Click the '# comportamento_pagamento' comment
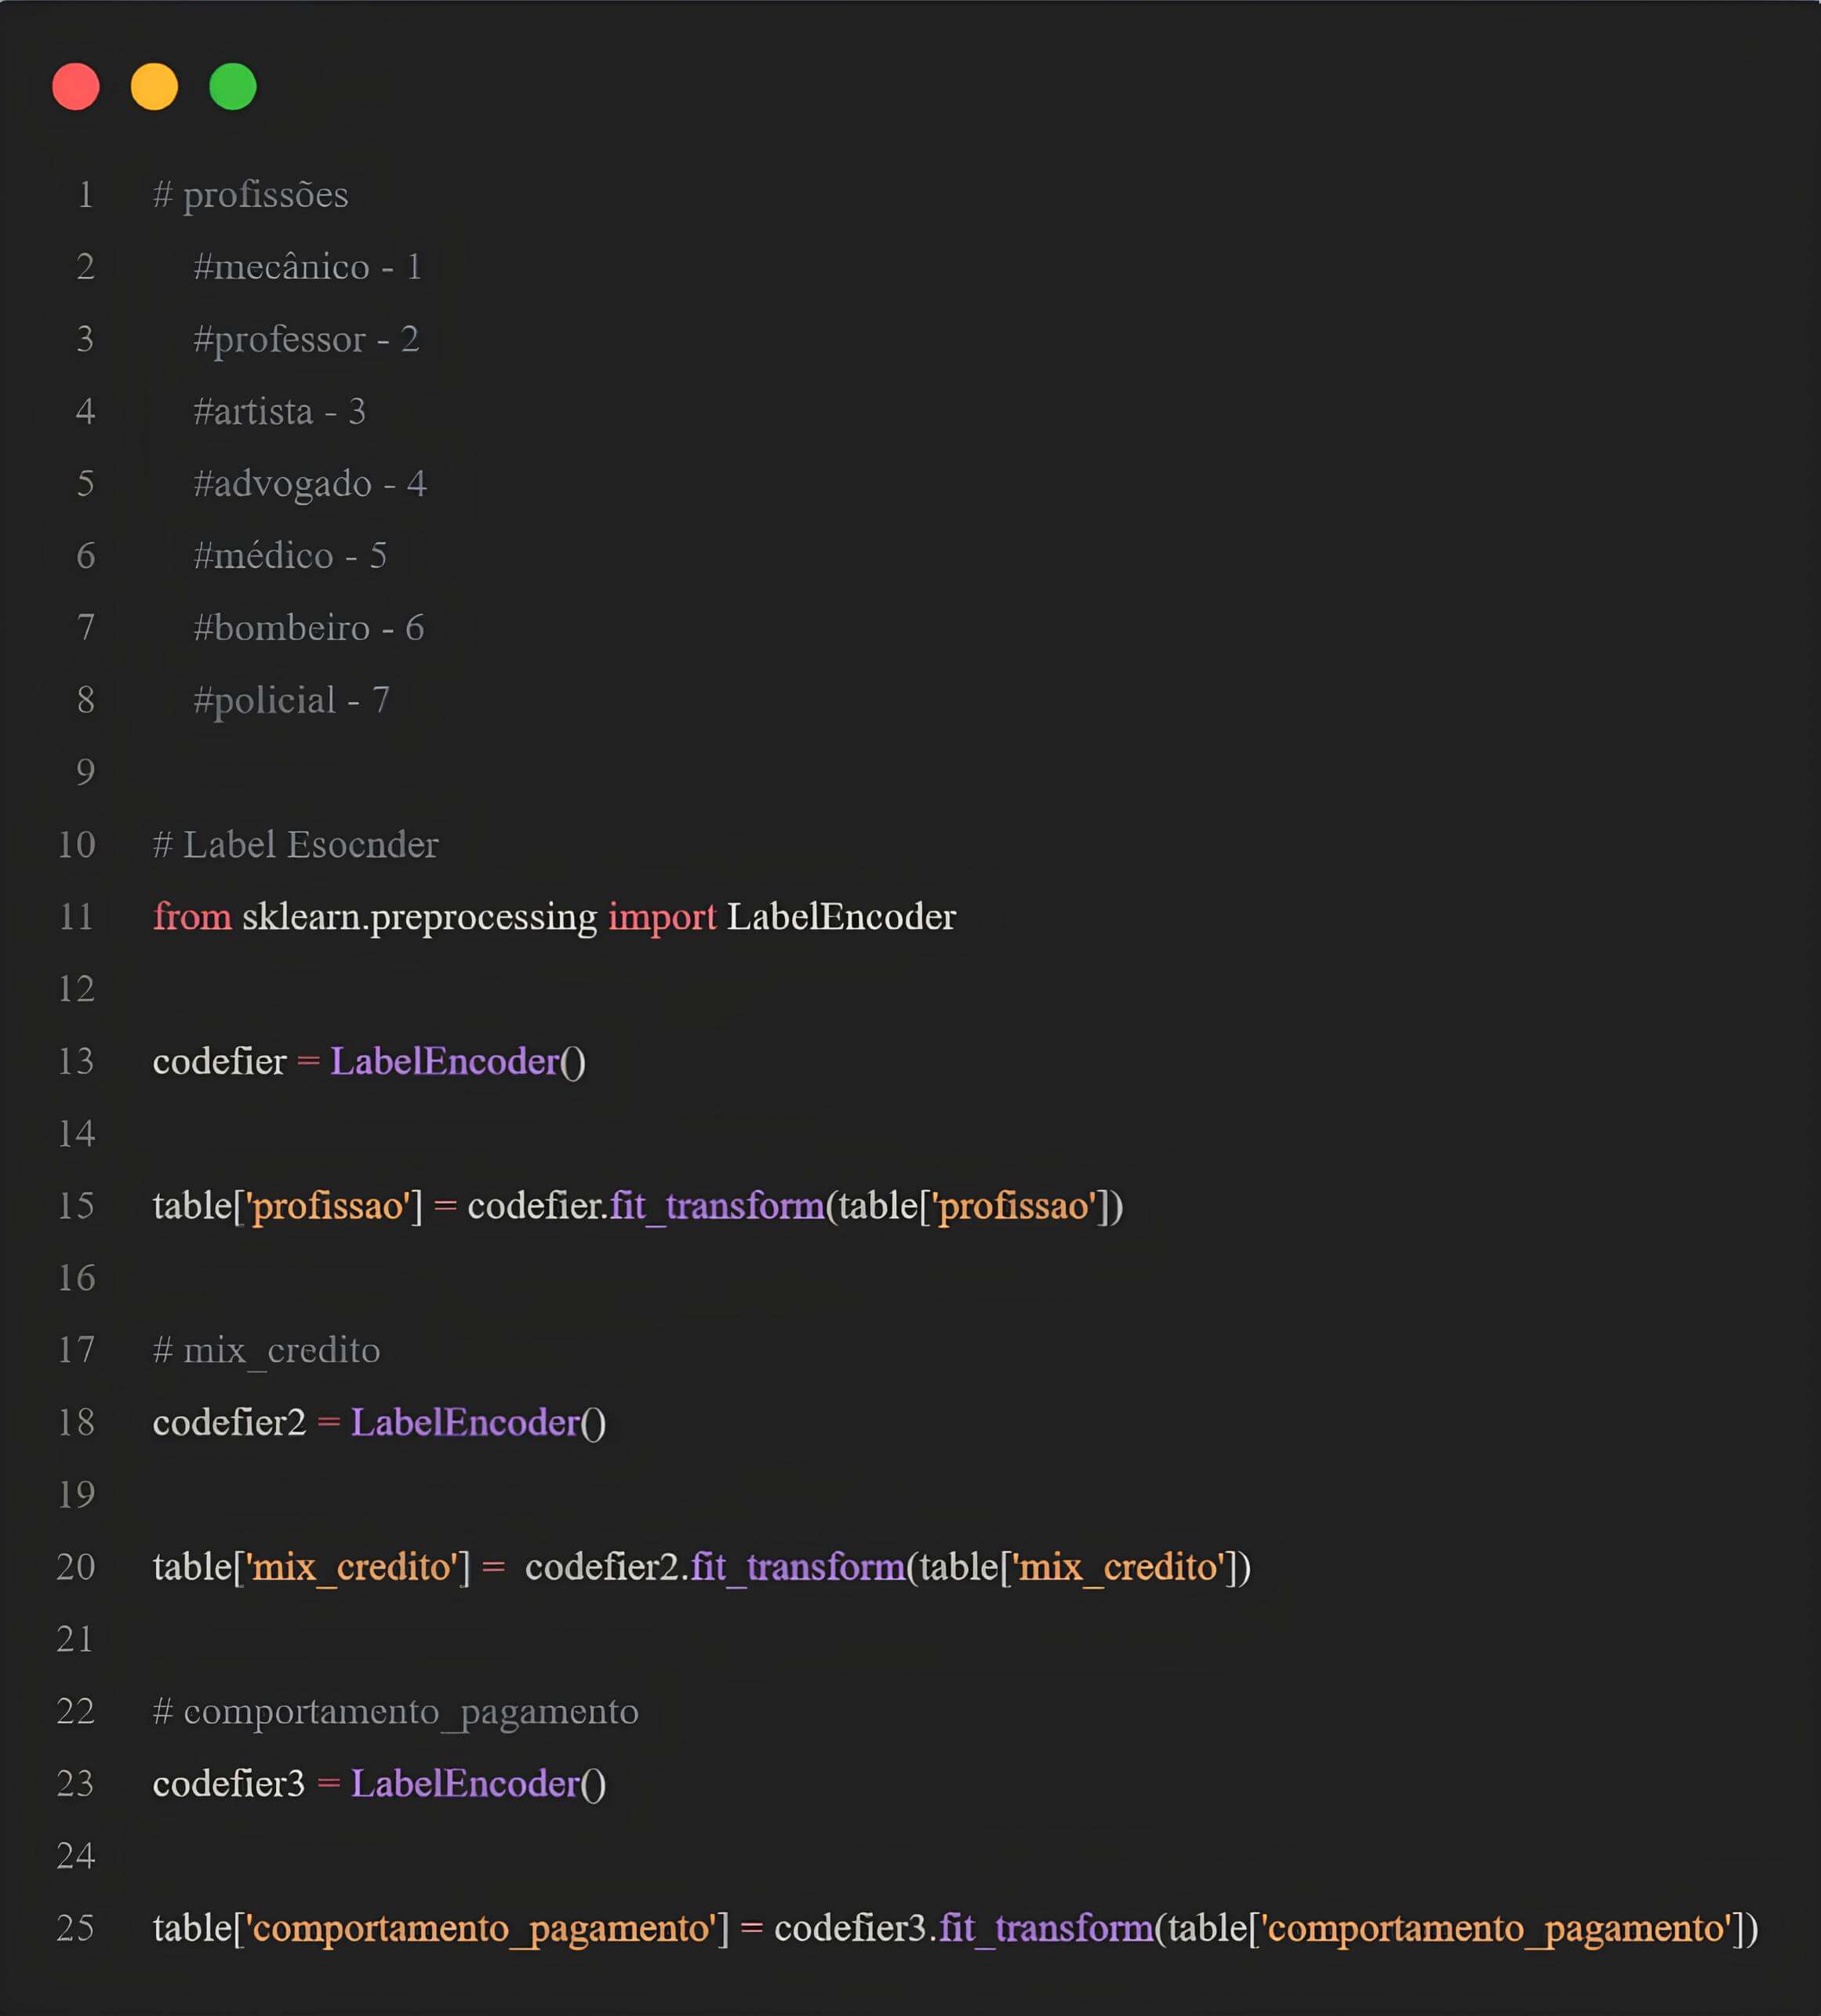This screenshot has width=1821, height=2016. (395, 1712)
